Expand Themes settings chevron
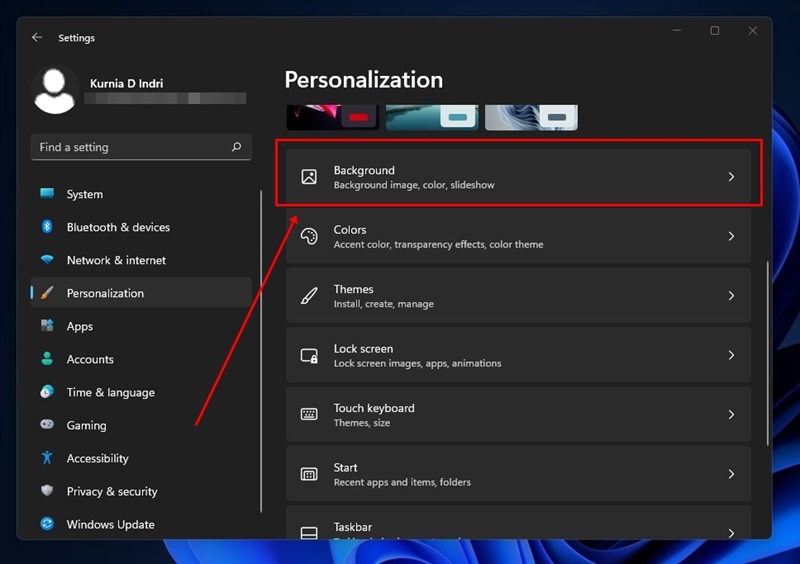The image size is (800, 564). click(x=731, y=296)
